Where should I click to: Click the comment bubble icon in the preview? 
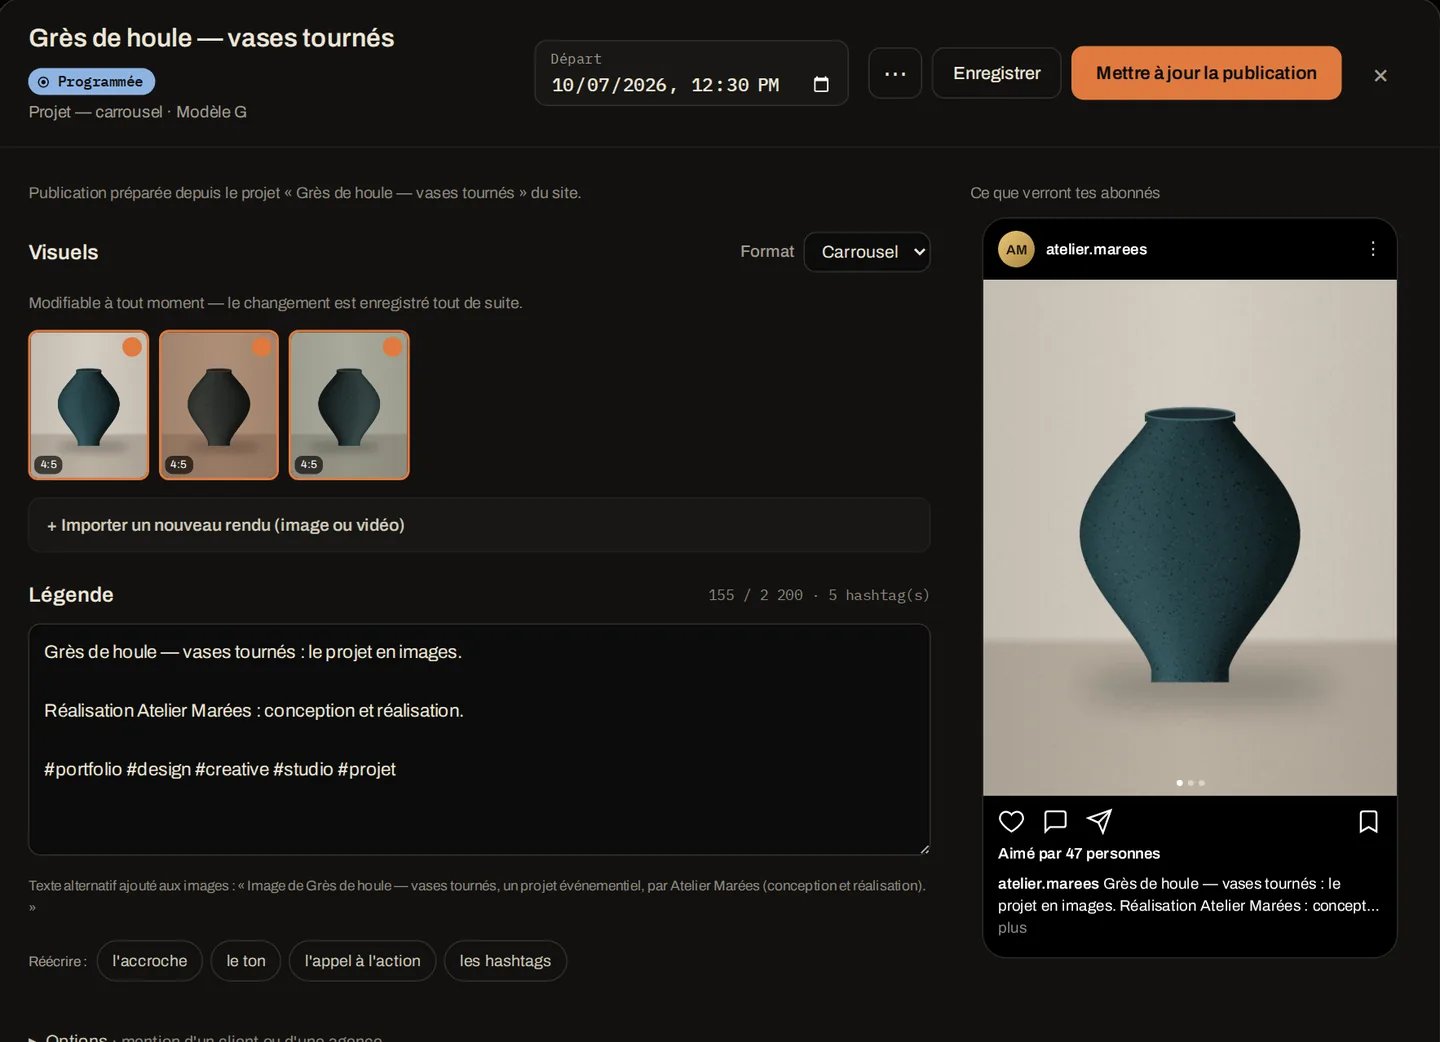1055,822
